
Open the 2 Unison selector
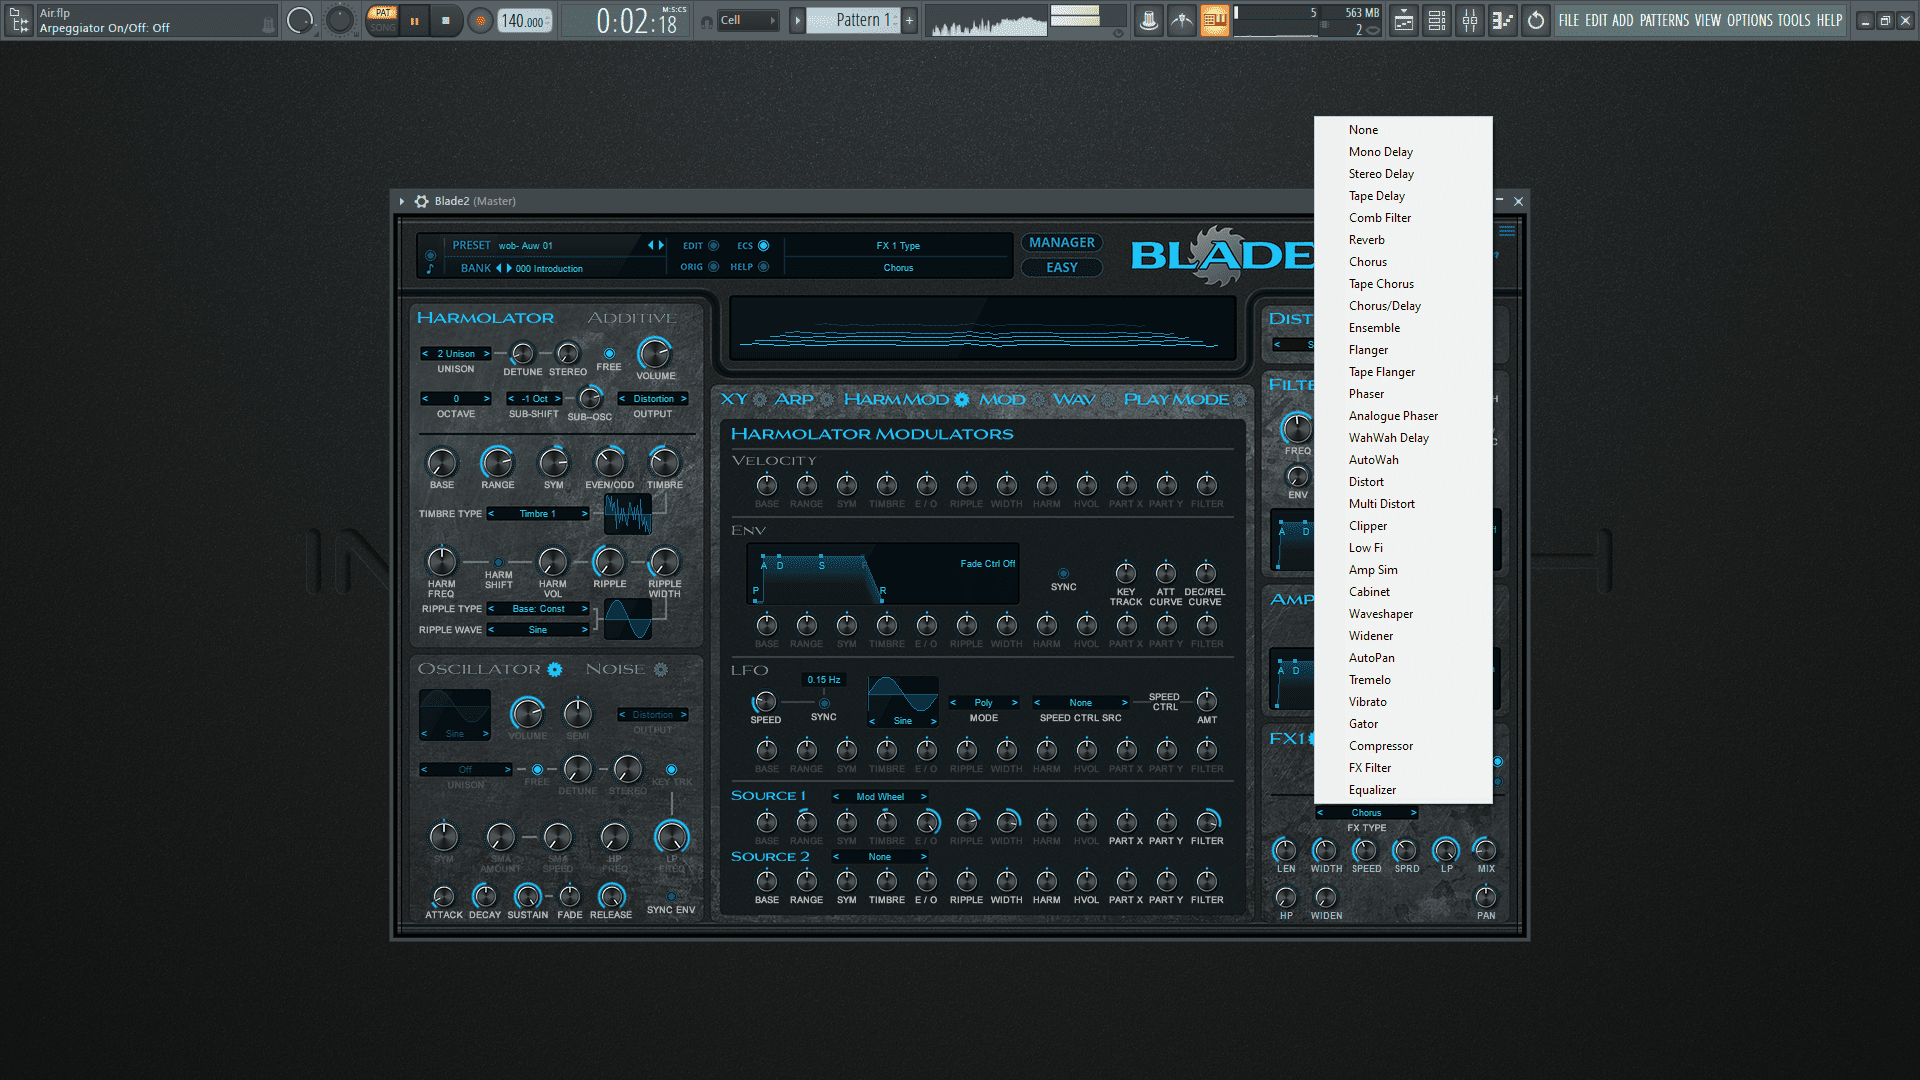click(456, 354)
